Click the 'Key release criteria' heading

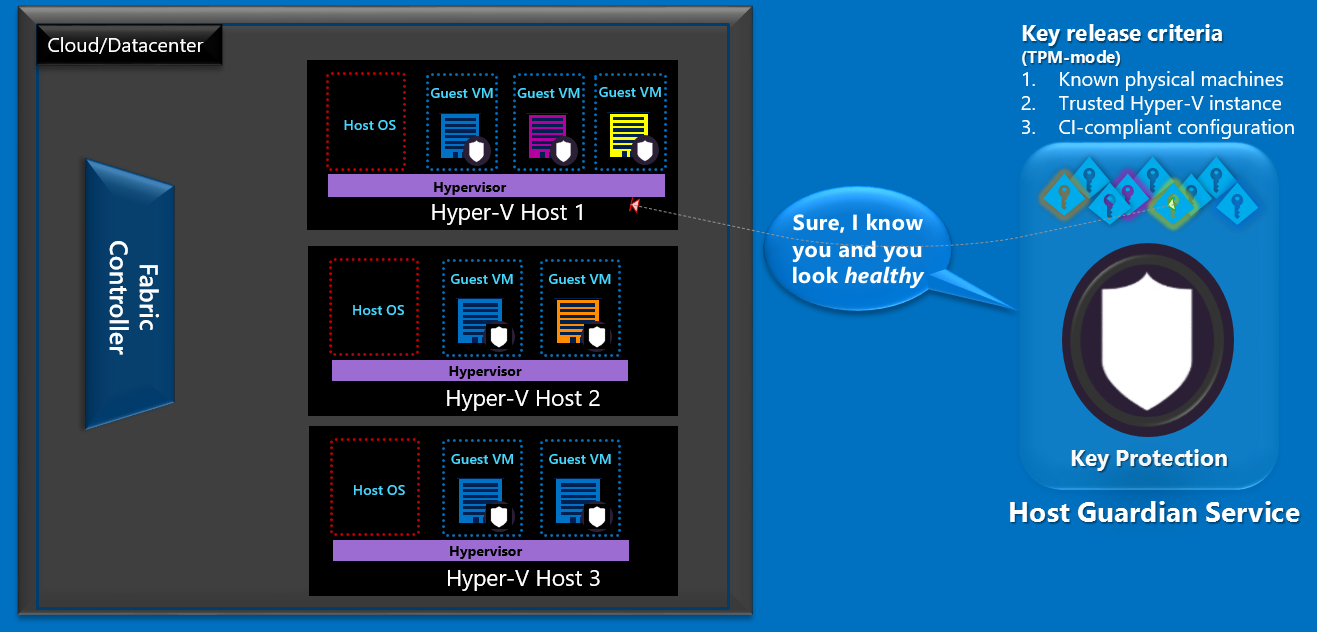[1122, 34]
